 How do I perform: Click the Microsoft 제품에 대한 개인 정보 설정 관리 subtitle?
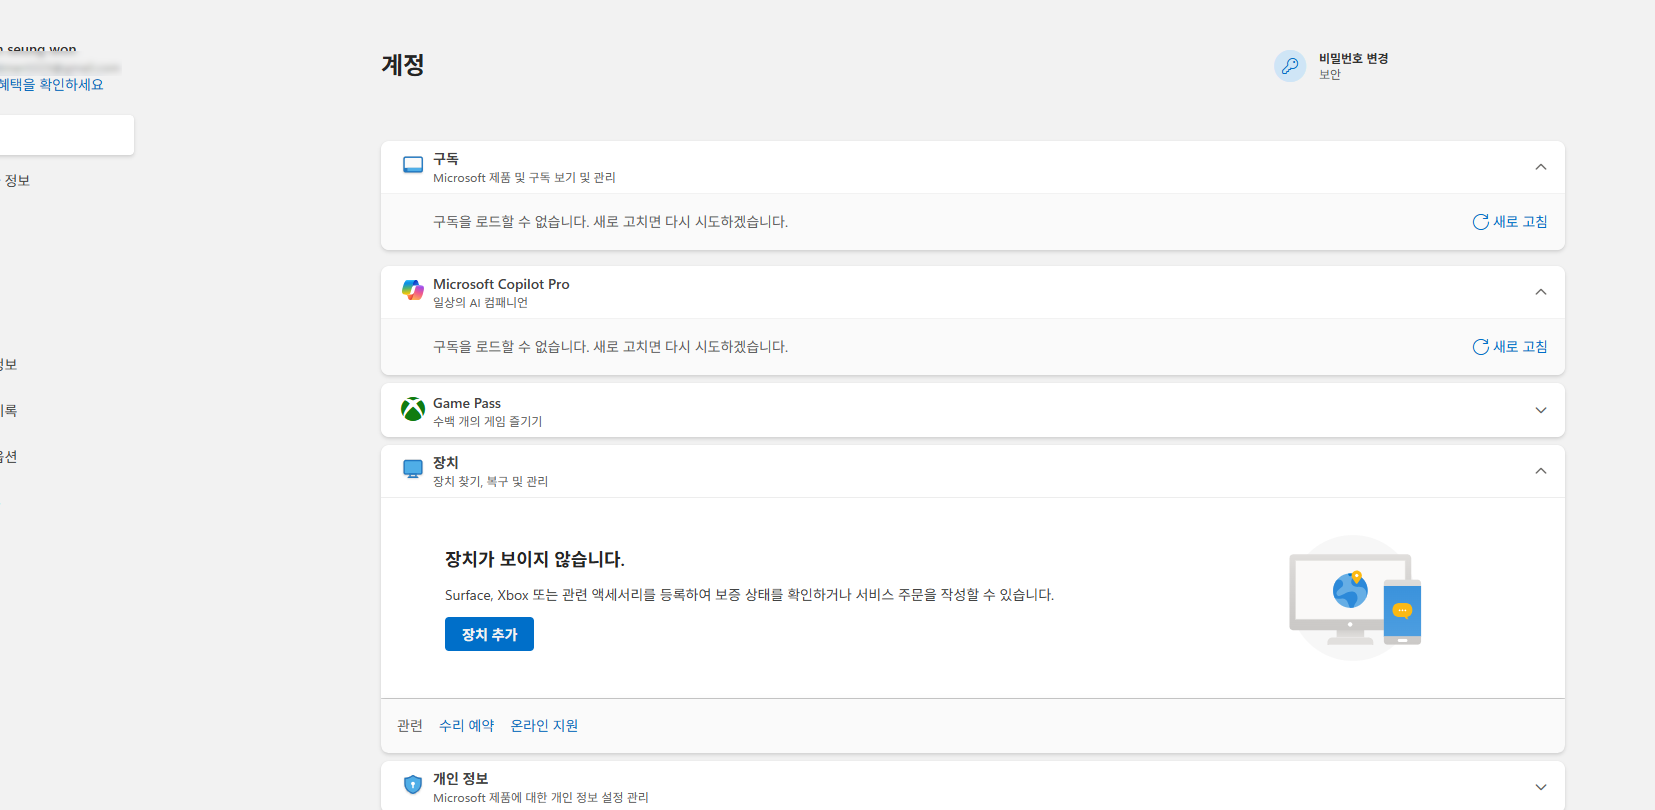541,798
